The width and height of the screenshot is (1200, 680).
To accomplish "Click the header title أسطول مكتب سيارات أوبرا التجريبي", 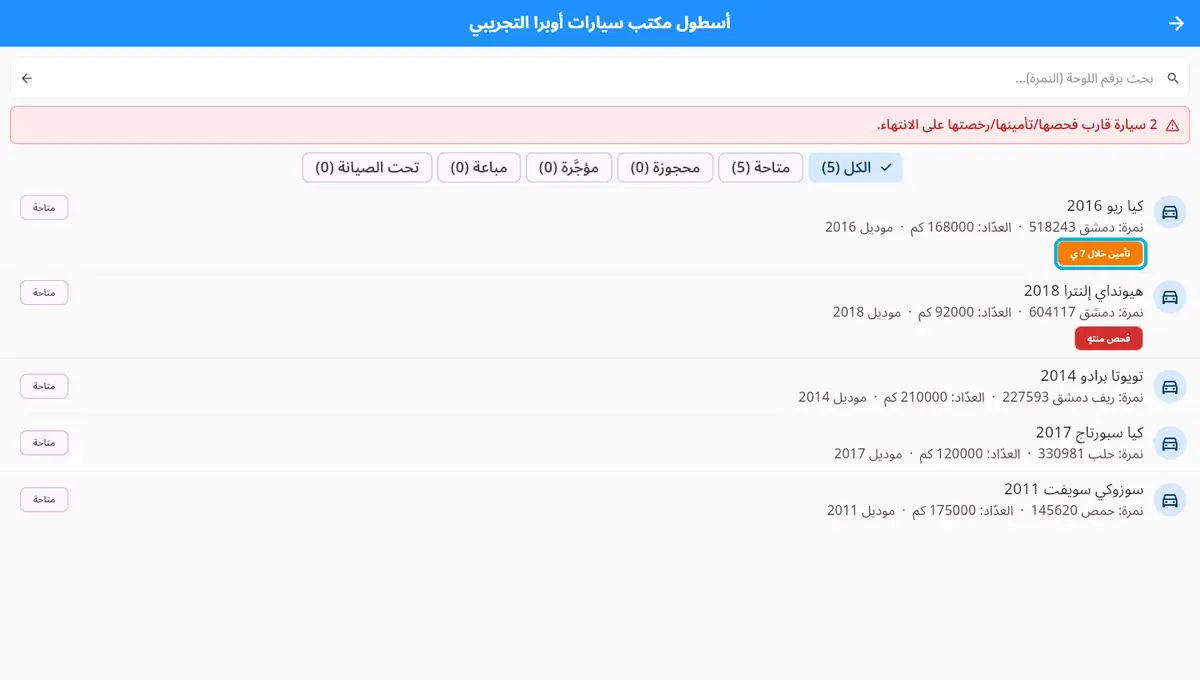I will [x=600, y=23].
